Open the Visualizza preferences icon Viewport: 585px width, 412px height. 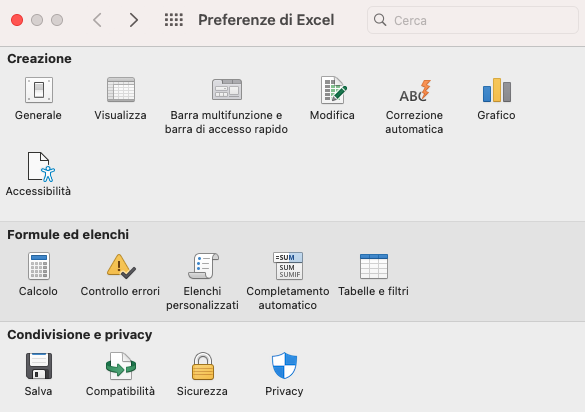click(x=121, y=90)
